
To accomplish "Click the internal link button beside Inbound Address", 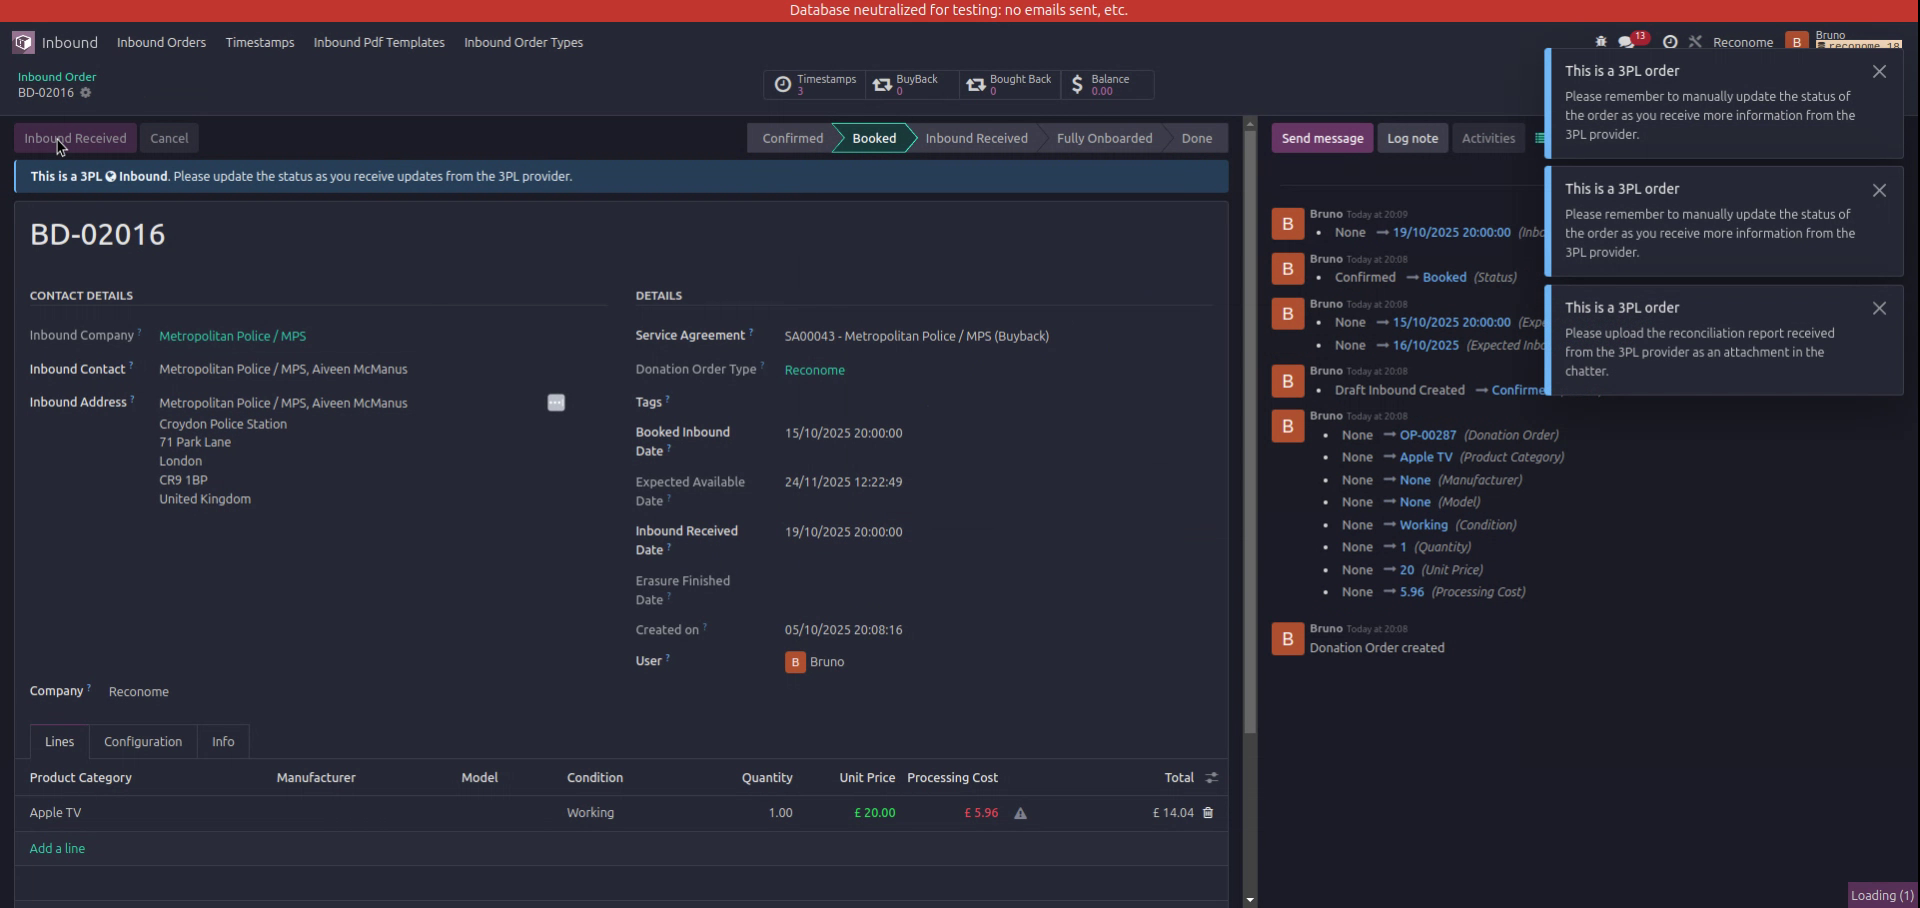I will 556,403.
